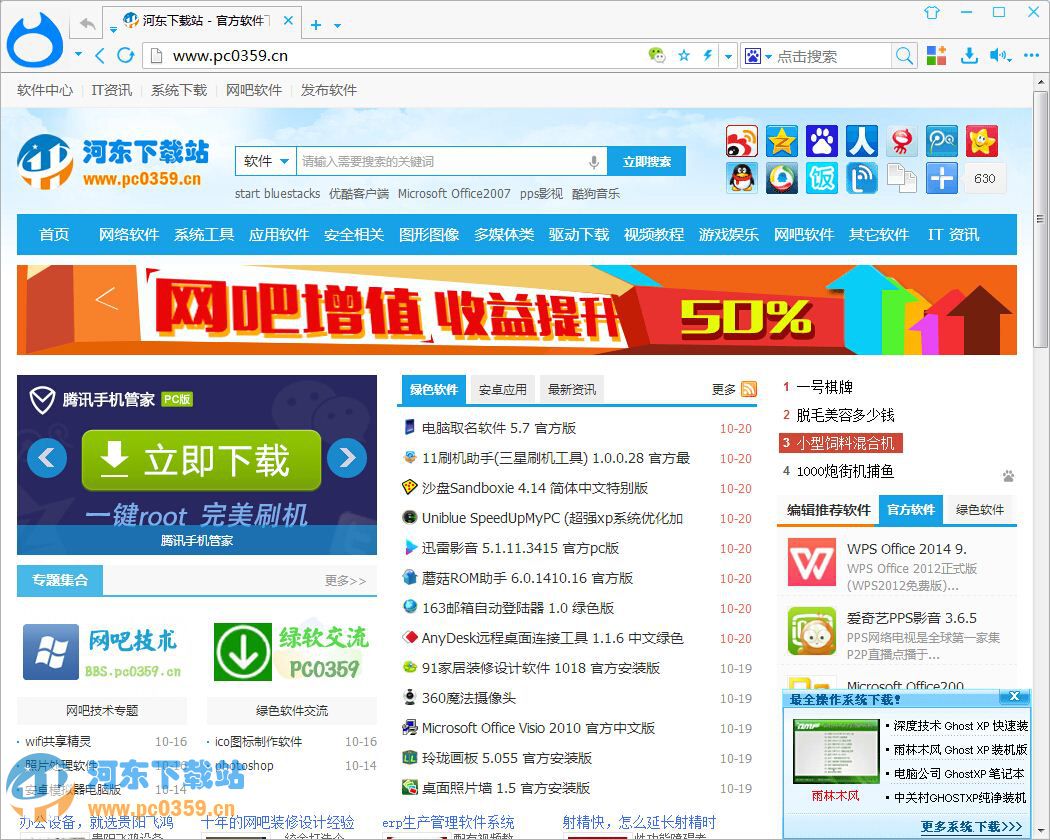
Task: Open the three-dots browser menu
Action: pyautogui.click(x=1032, y=56)
